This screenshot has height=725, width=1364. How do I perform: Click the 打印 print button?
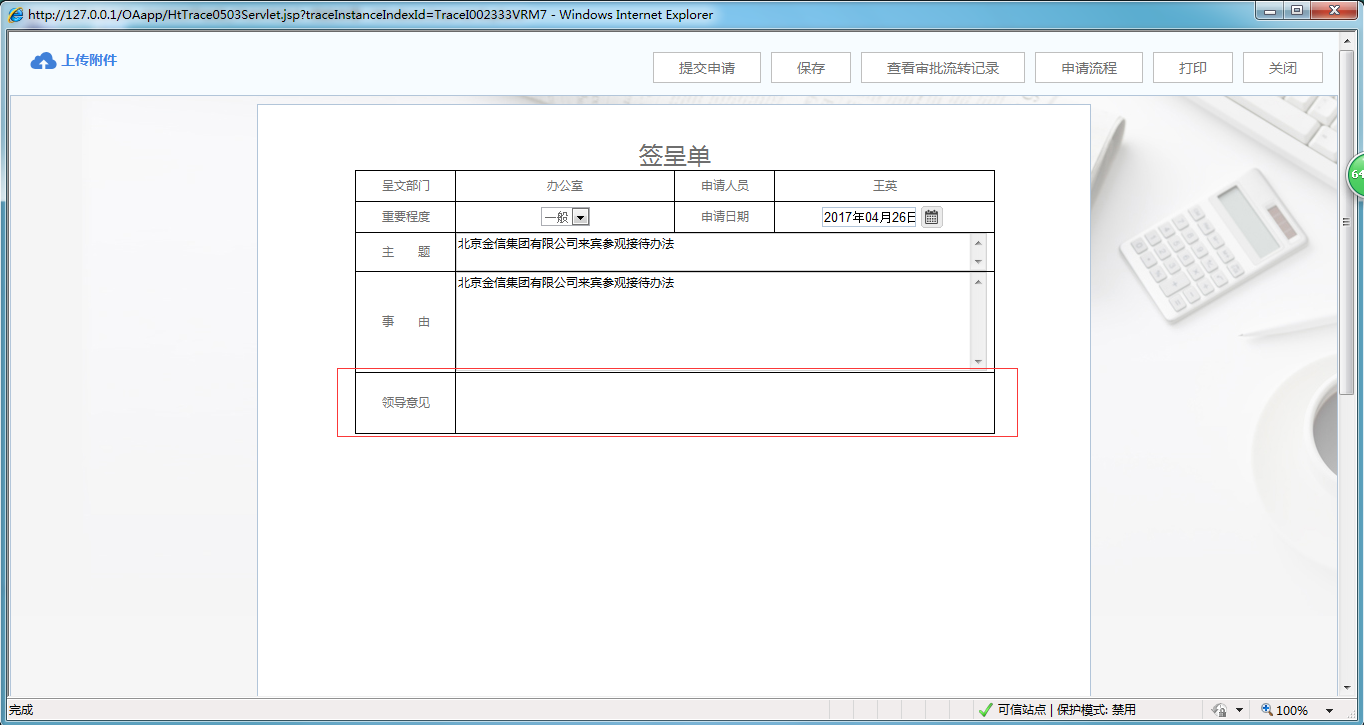click(1192, 67)
